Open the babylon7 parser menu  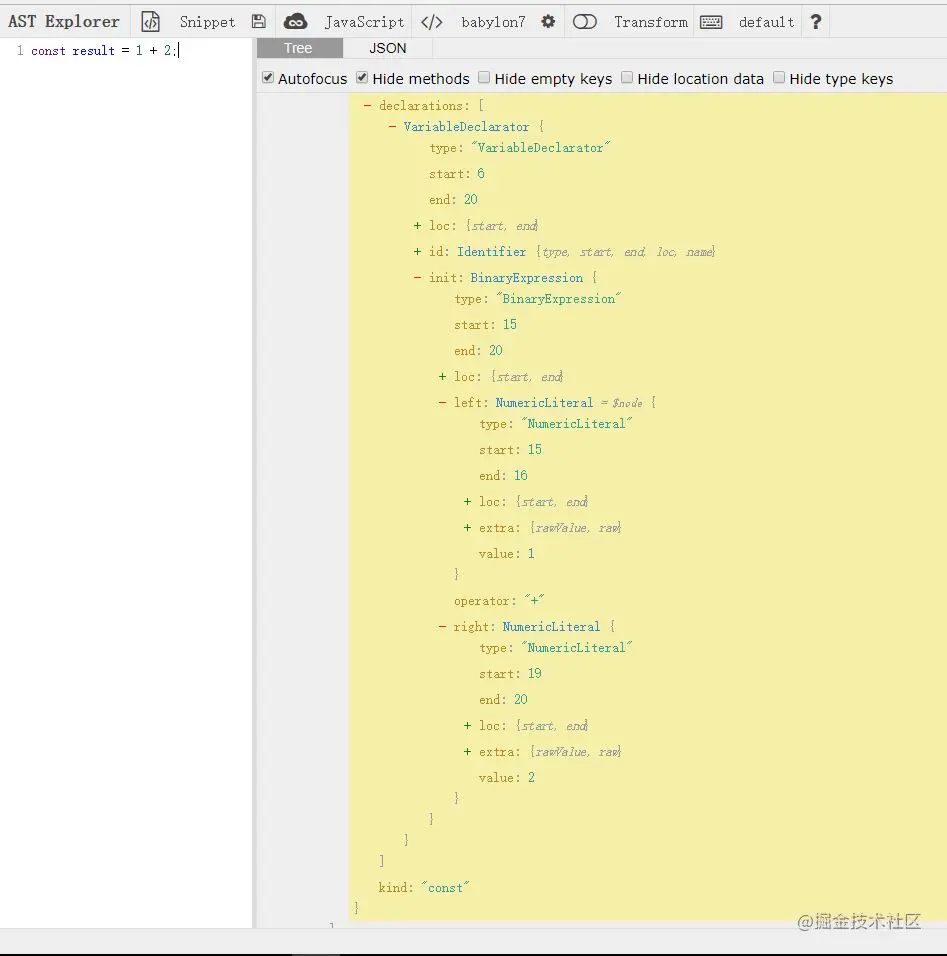click(493, 22)
